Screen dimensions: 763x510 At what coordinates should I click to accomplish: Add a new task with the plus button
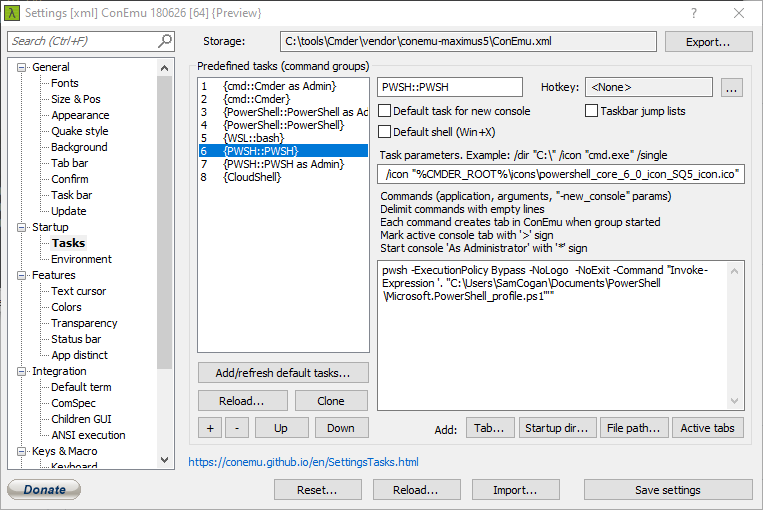coord(210,428)
